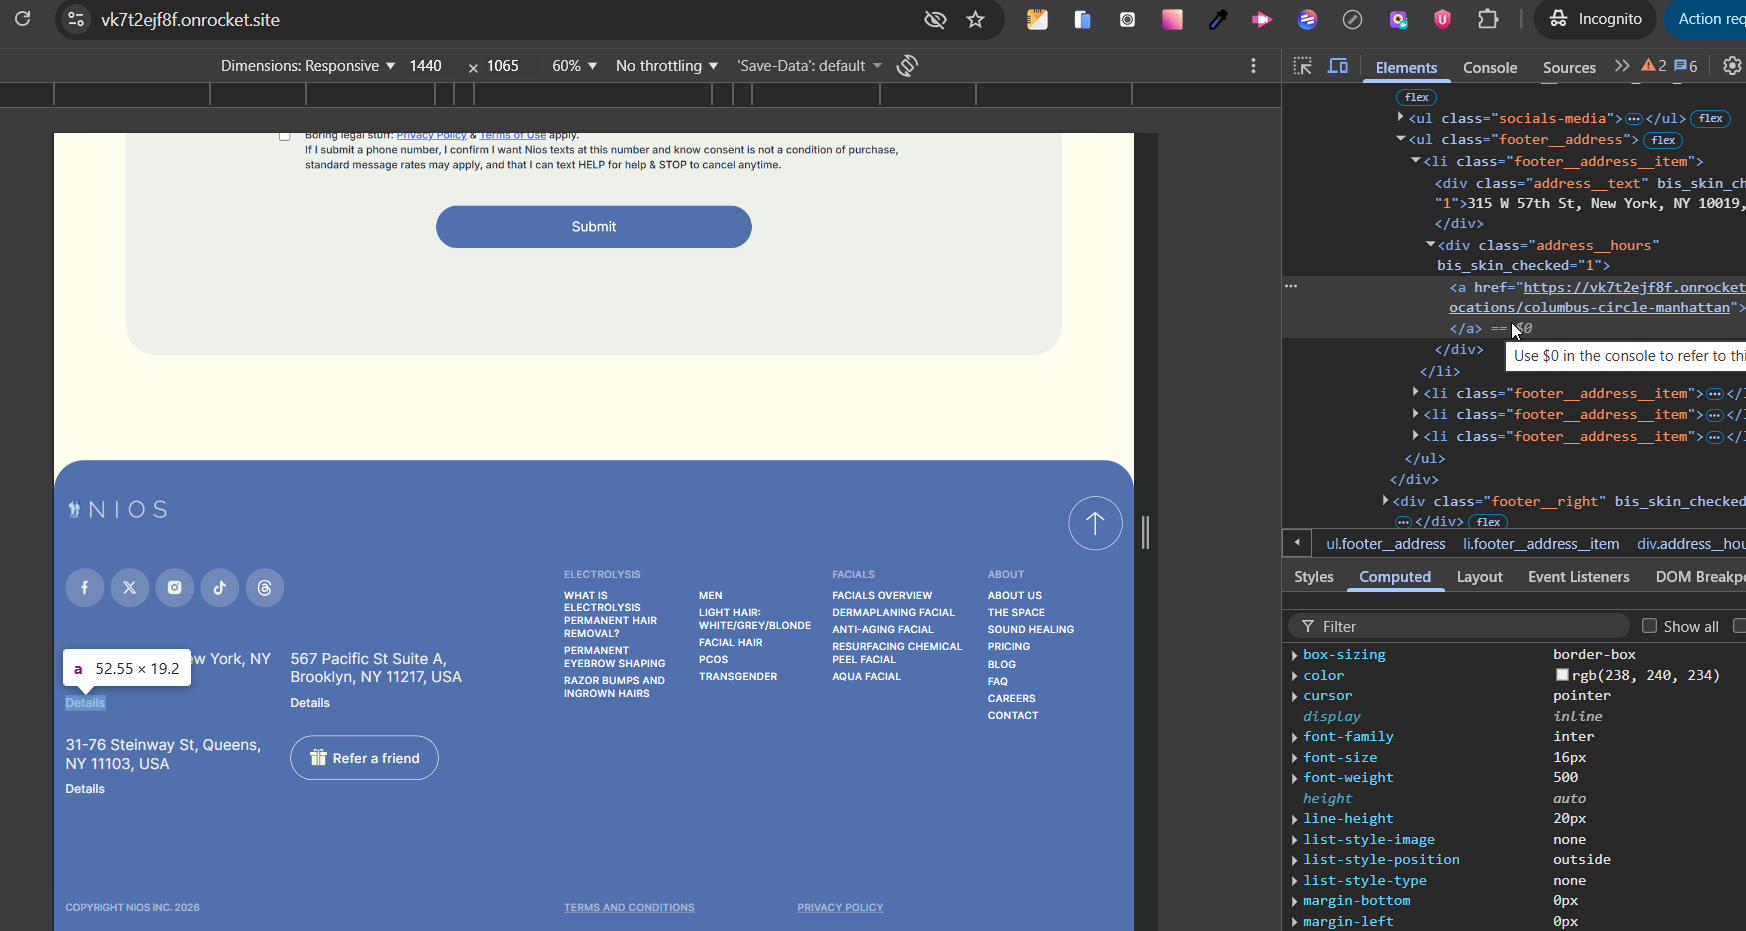Click the Submit button
The image size is (1746, 931).
pos(594,227)
